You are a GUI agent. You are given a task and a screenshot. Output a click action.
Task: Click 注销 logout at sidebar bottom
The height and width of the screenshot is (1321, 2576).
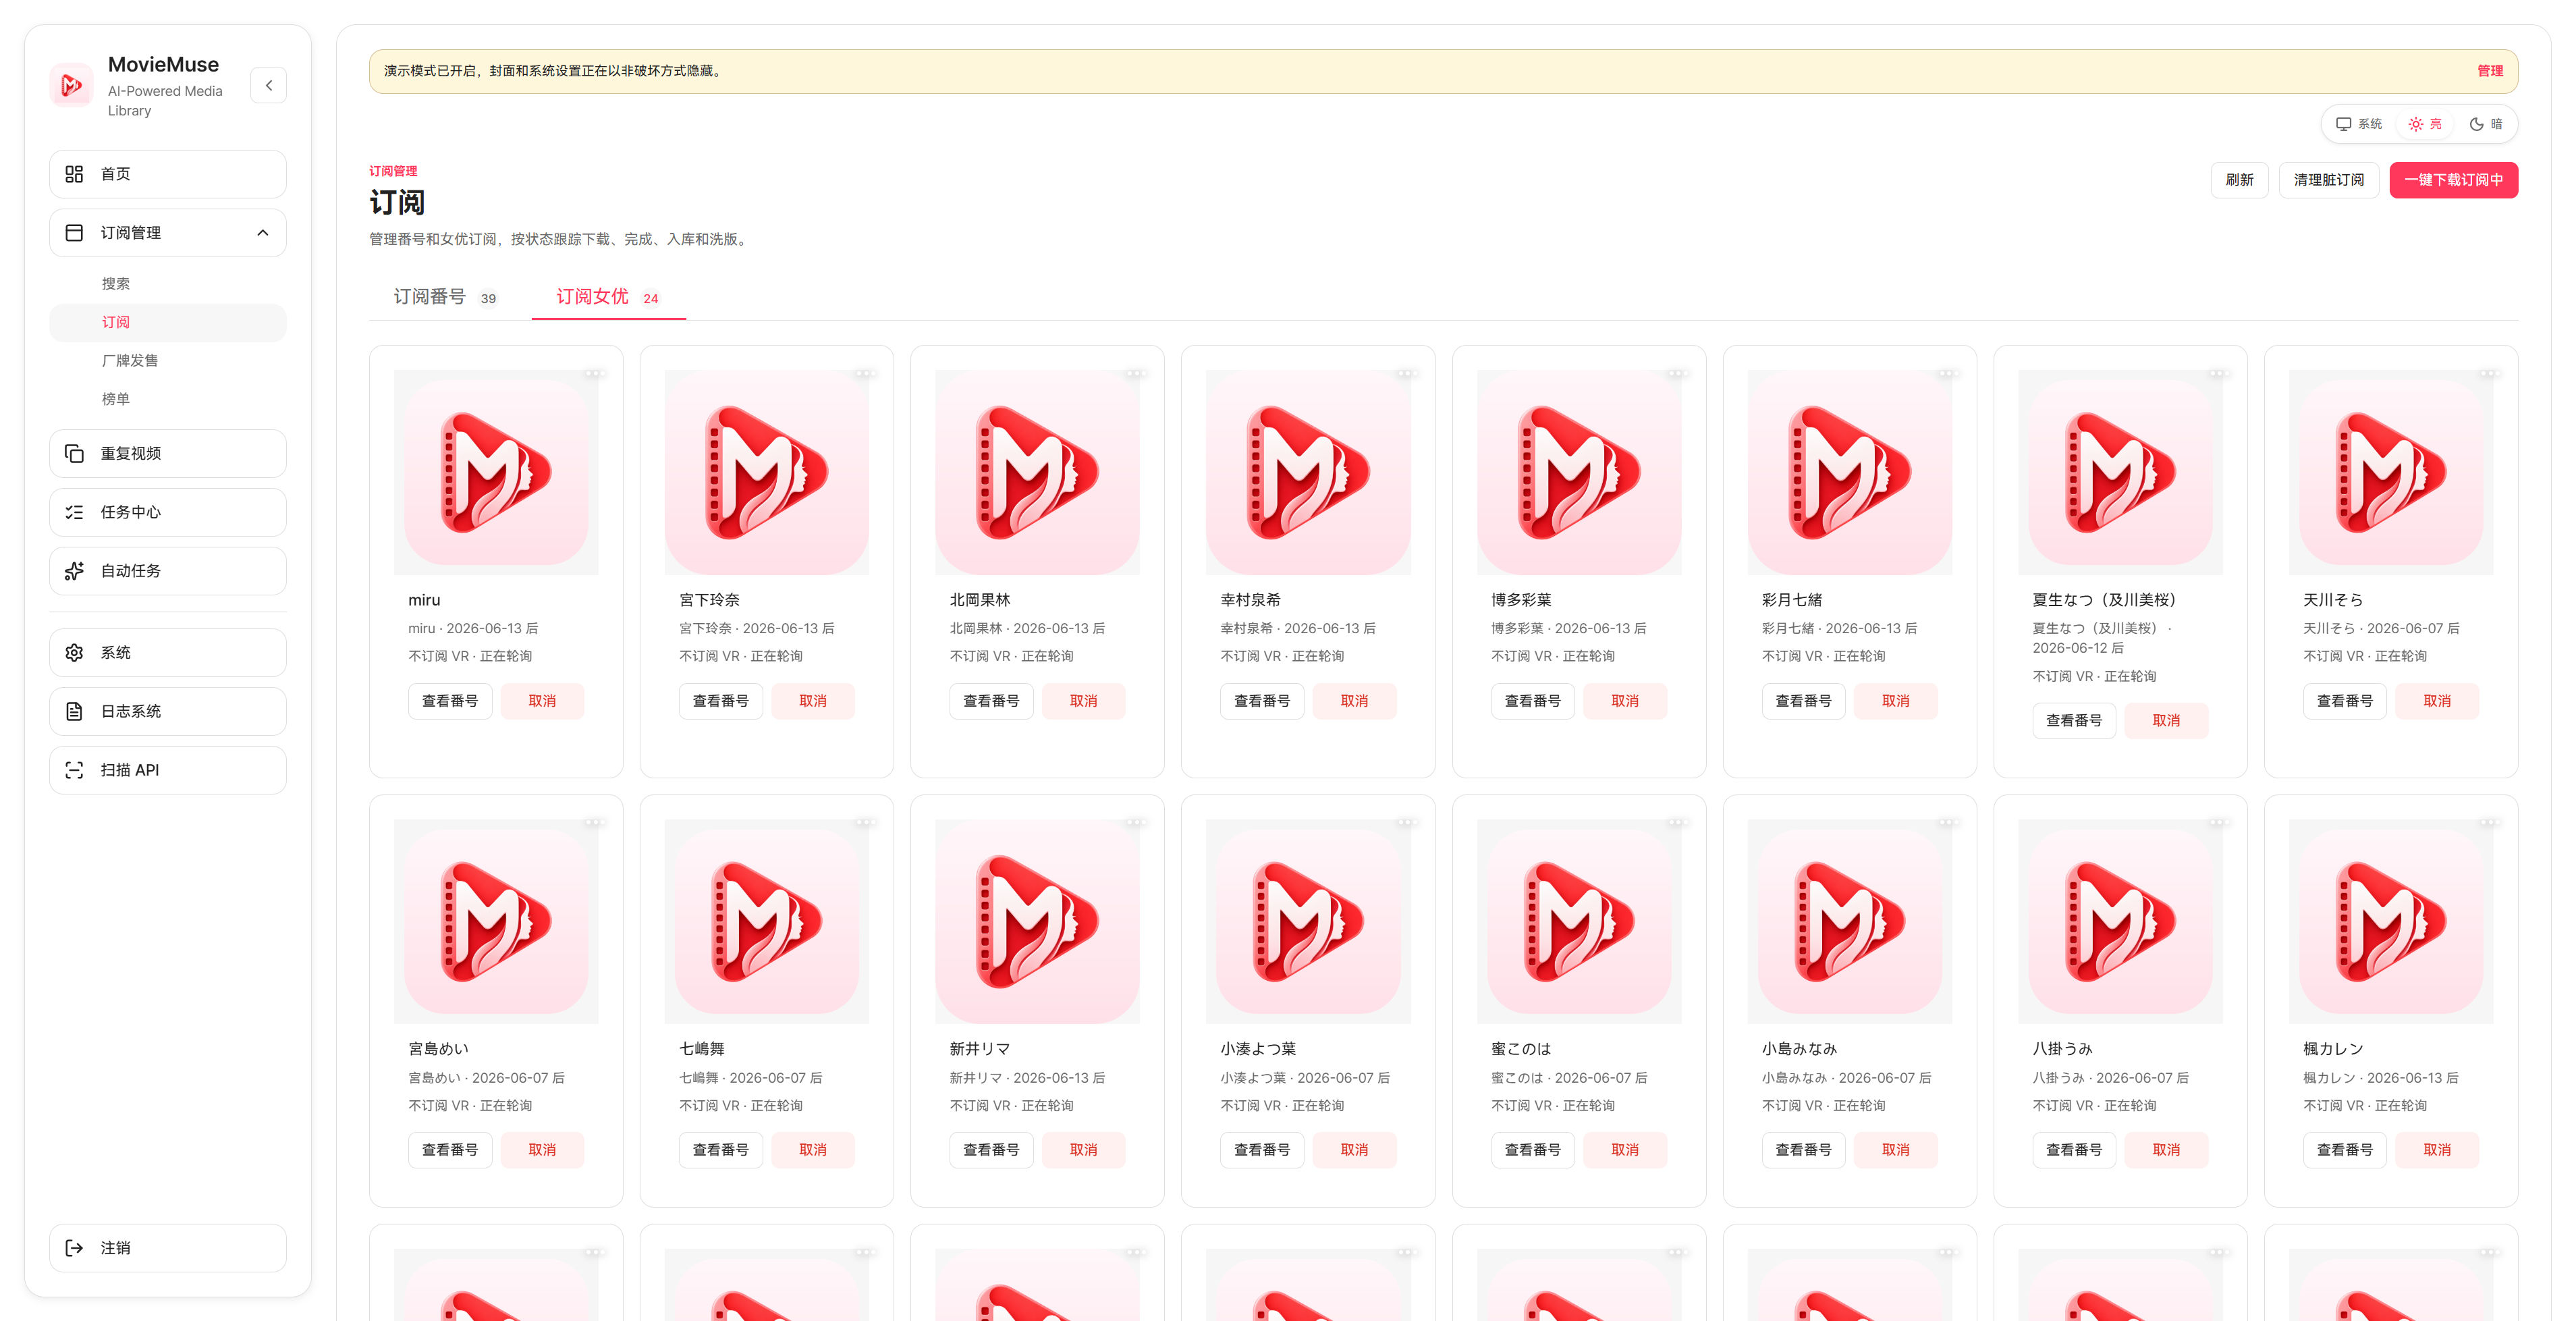[168, 1248]
